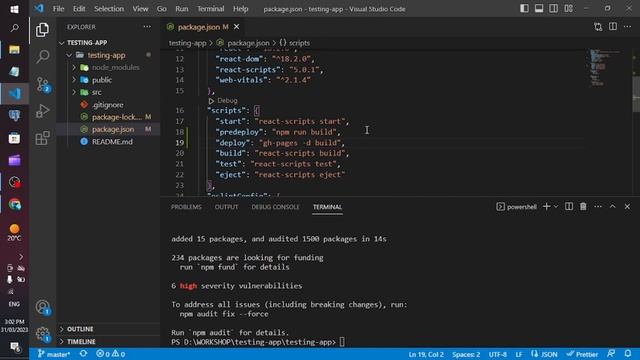
Task: Click the Synchronize Changes status bar icon
Action: (x=83, y=354)
